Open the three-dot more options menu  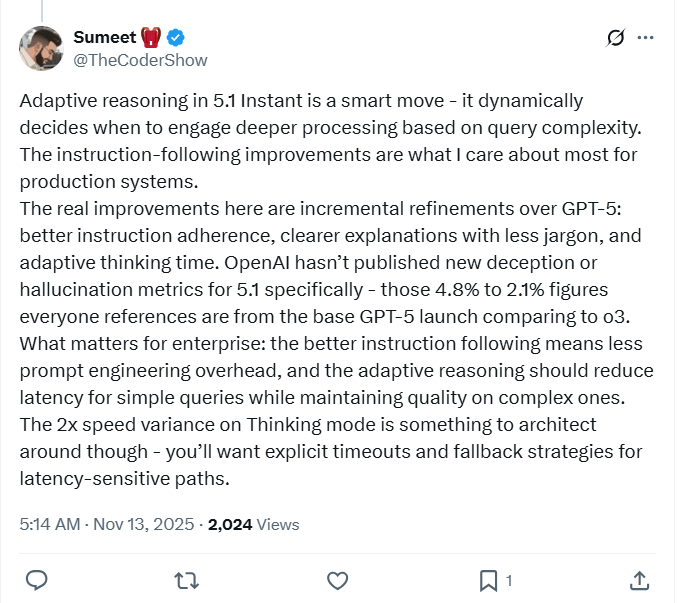pyautogui.click(x=646, y=39)
